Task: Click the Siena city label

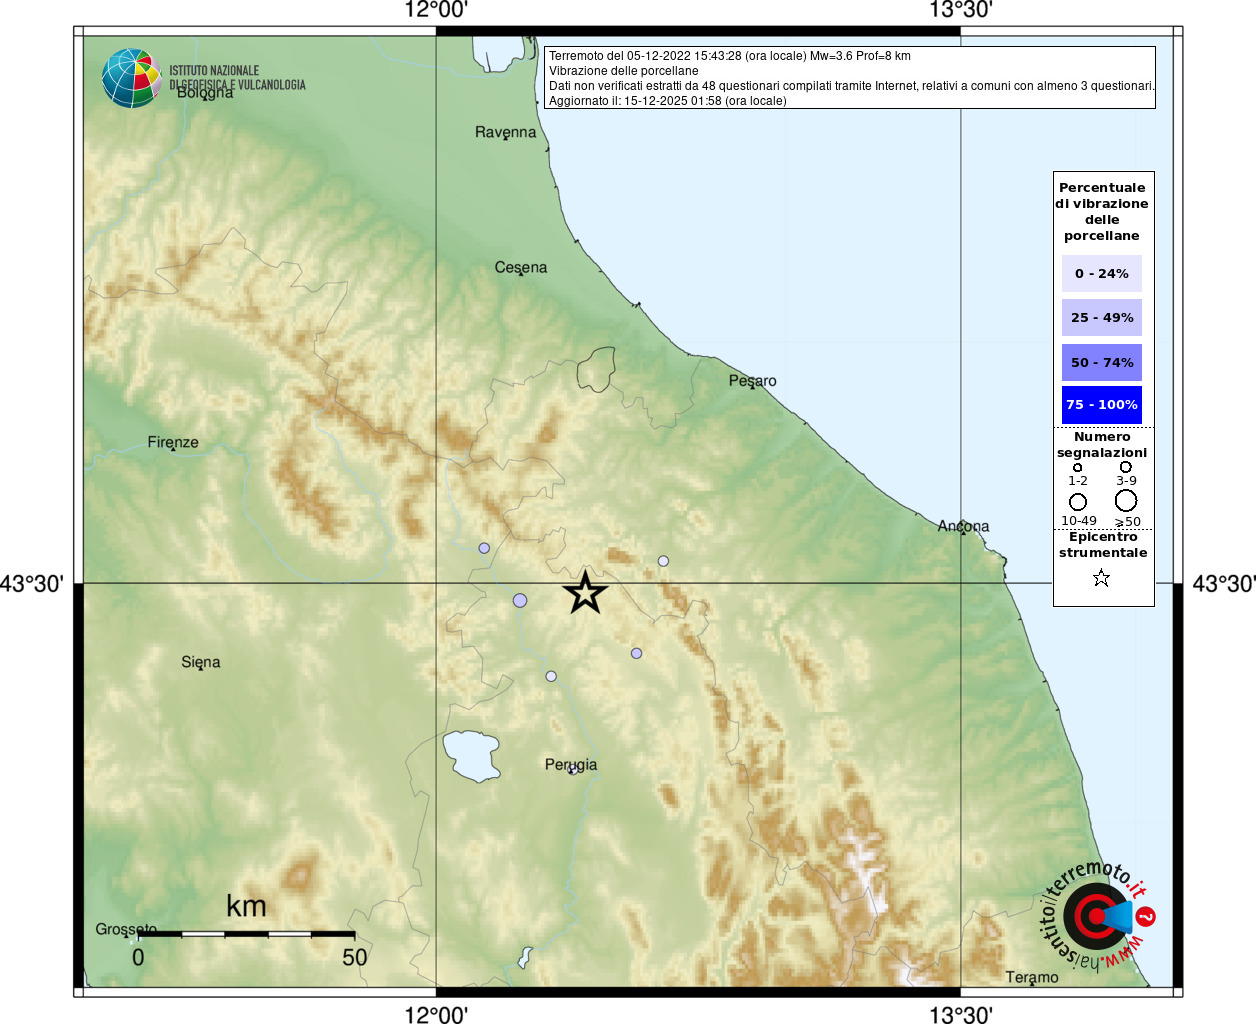Action: 201,662
